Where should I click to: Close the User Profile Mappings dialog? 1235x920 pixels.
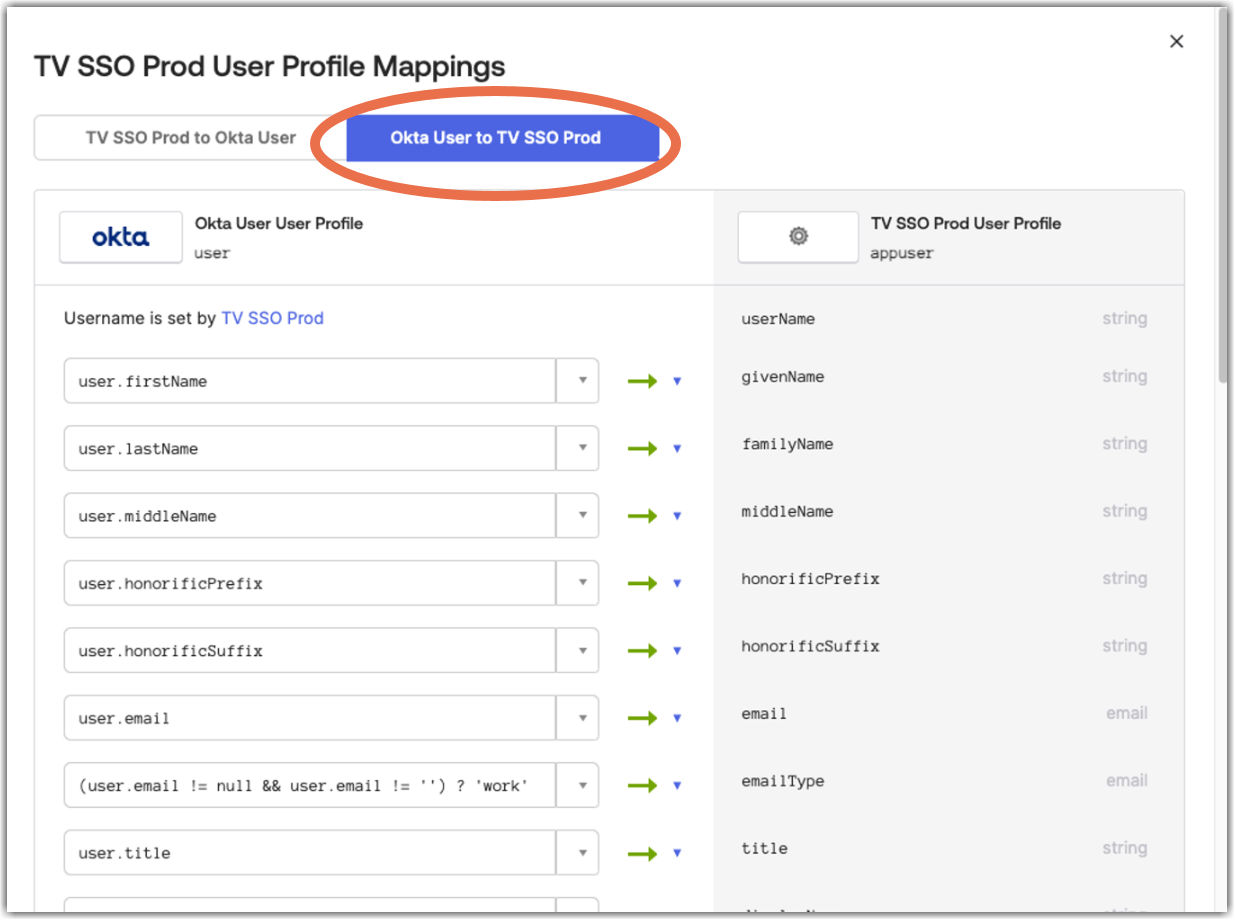point(1177,41)
